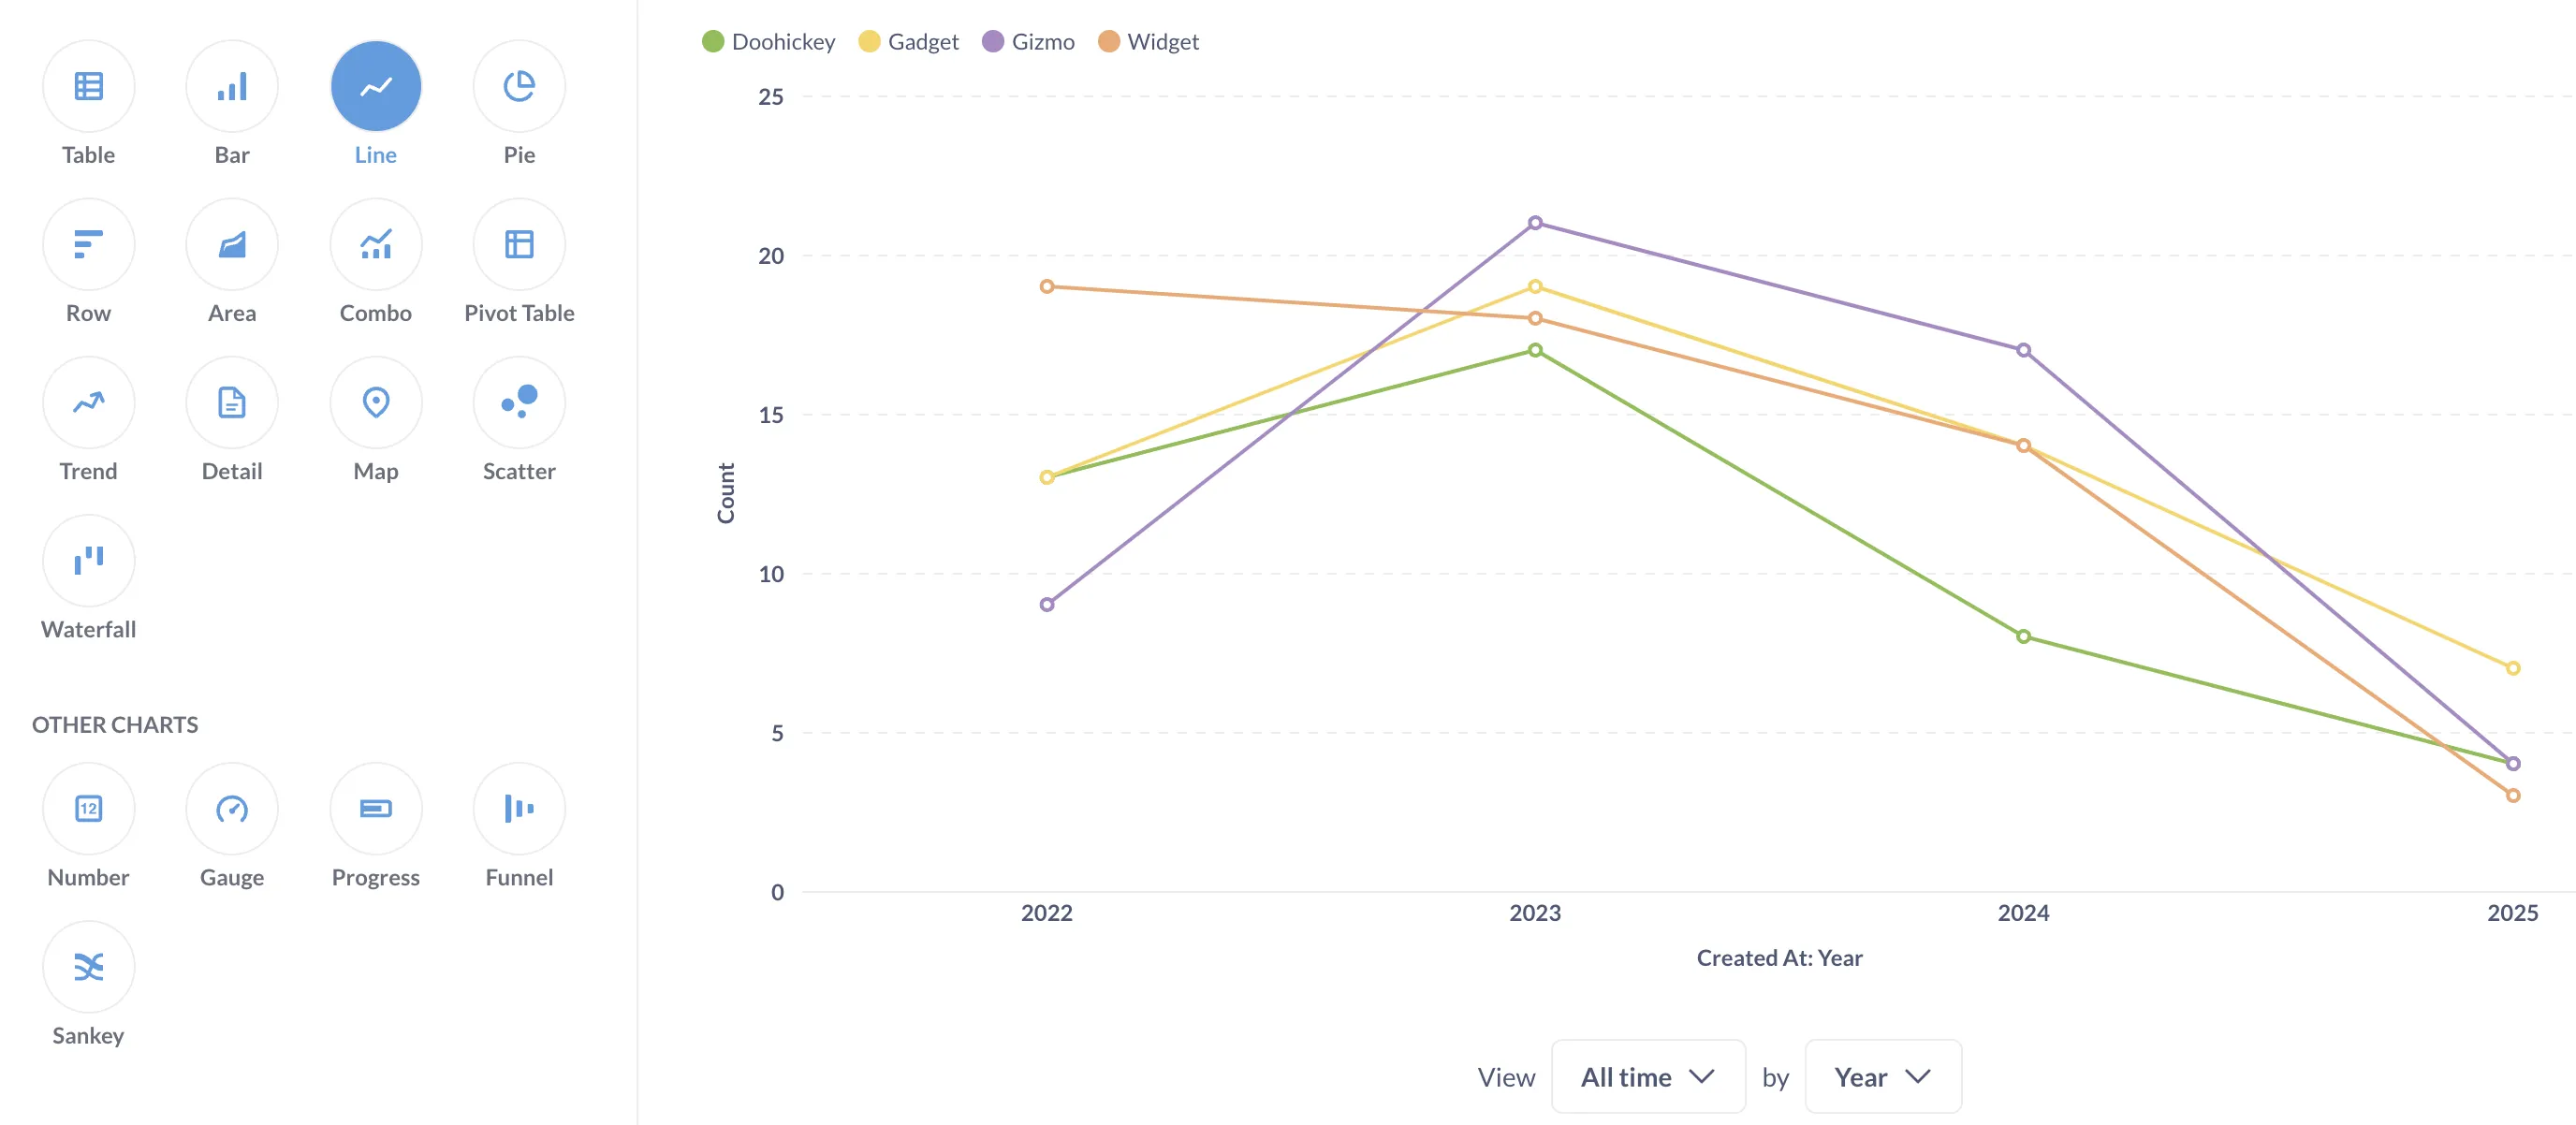Click the Gizmo 2023 data point
2576x1125 pixels.
[x=1535, y=223]
